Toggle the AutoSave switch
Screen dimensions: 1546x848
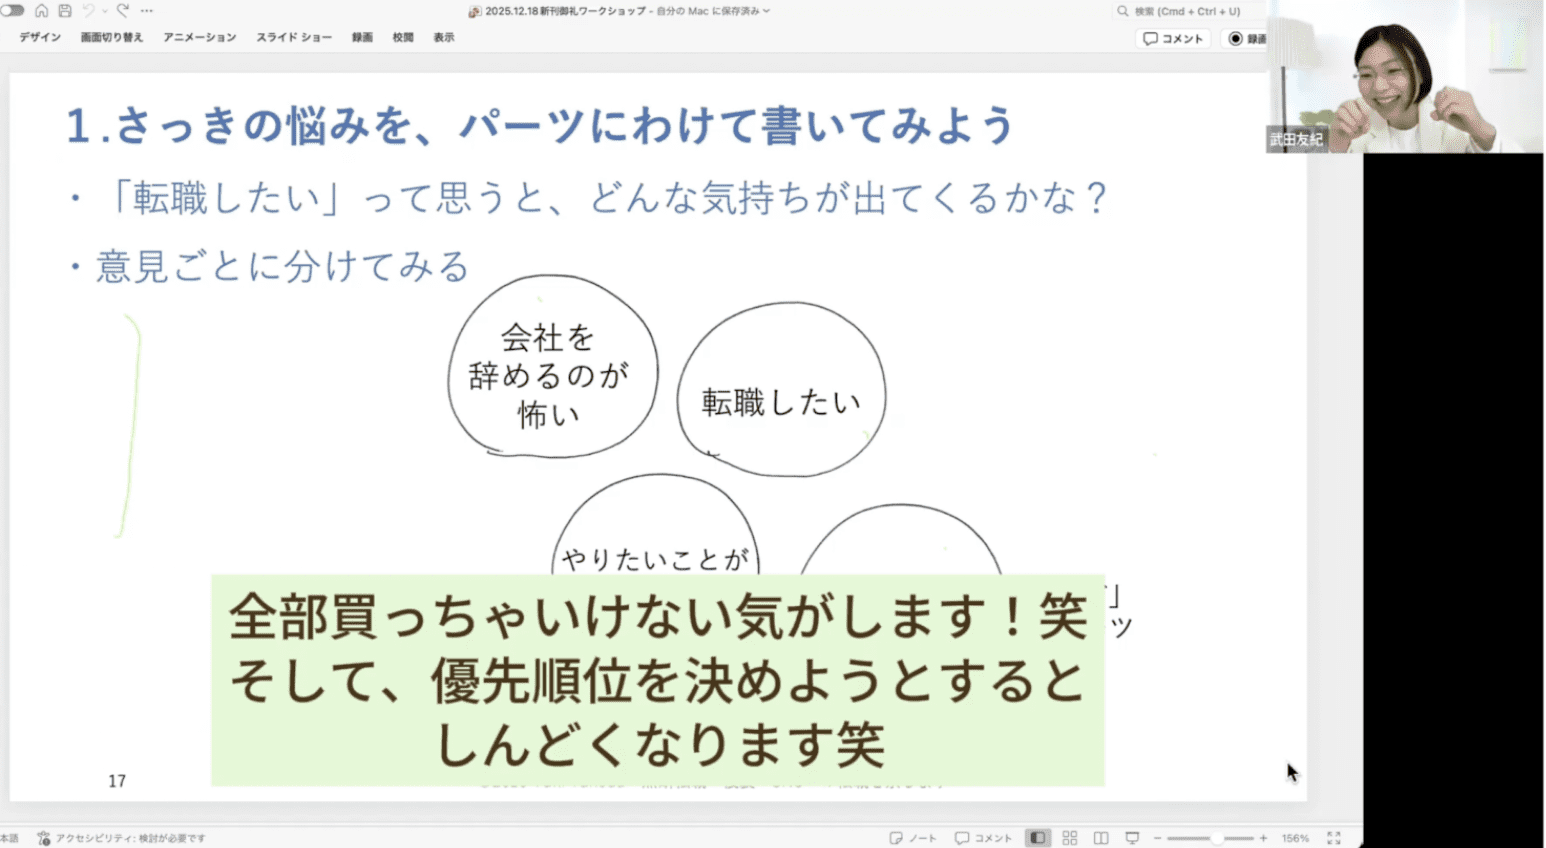(x=12, y=11)
